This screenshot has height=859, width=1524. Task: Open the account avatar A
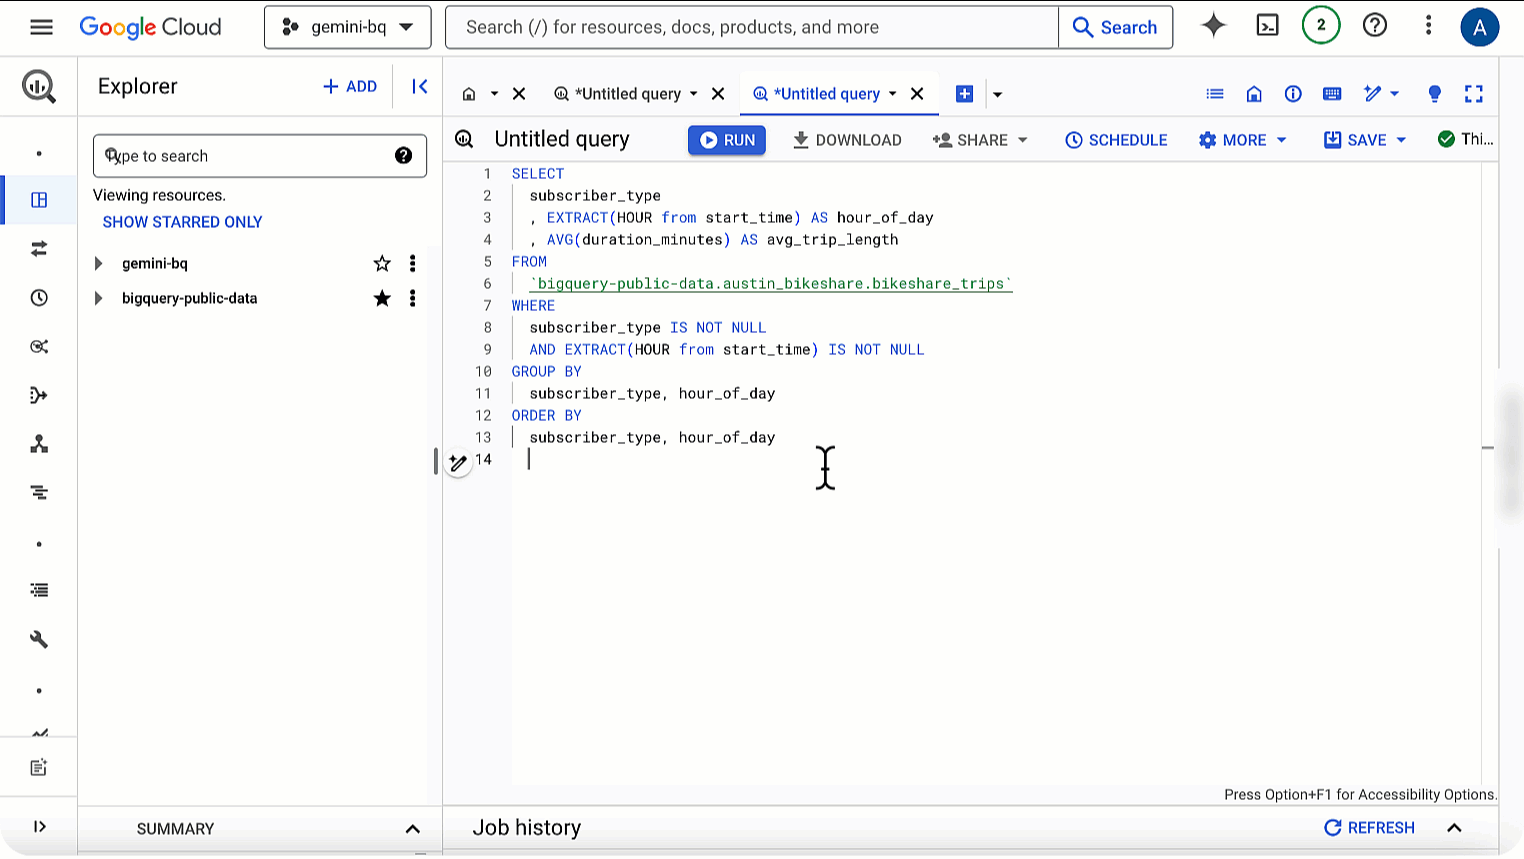tap(1479, 27)
